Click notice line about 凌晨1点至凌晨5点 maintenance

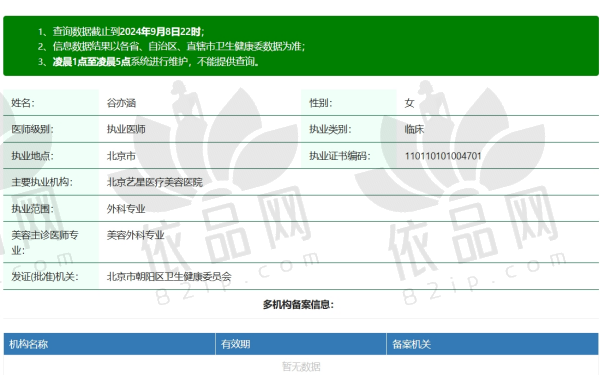click(x=149, y=61)
